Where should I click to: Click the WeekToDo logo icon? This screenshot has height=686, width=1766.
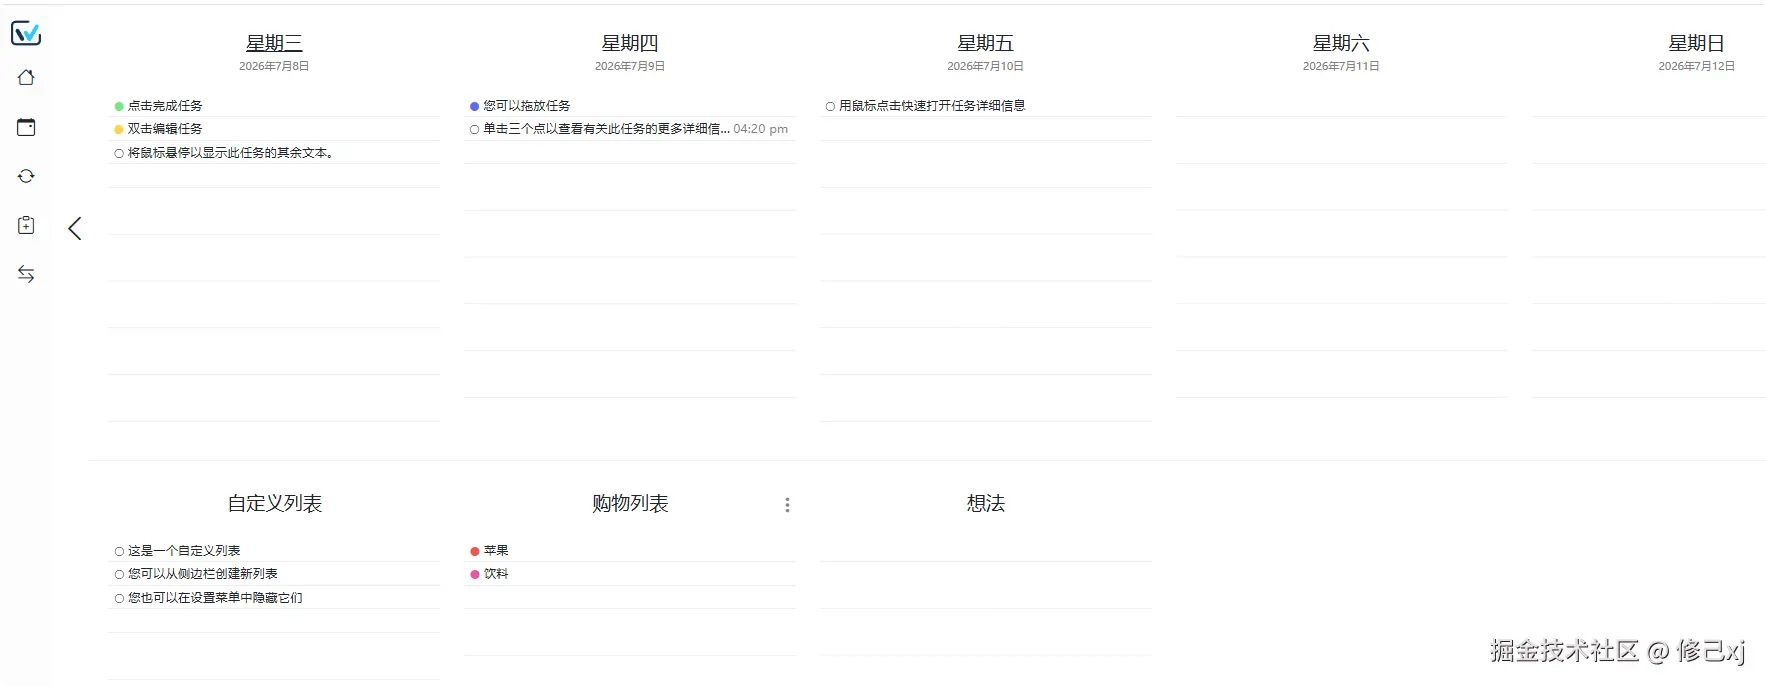tap(26, 33)
